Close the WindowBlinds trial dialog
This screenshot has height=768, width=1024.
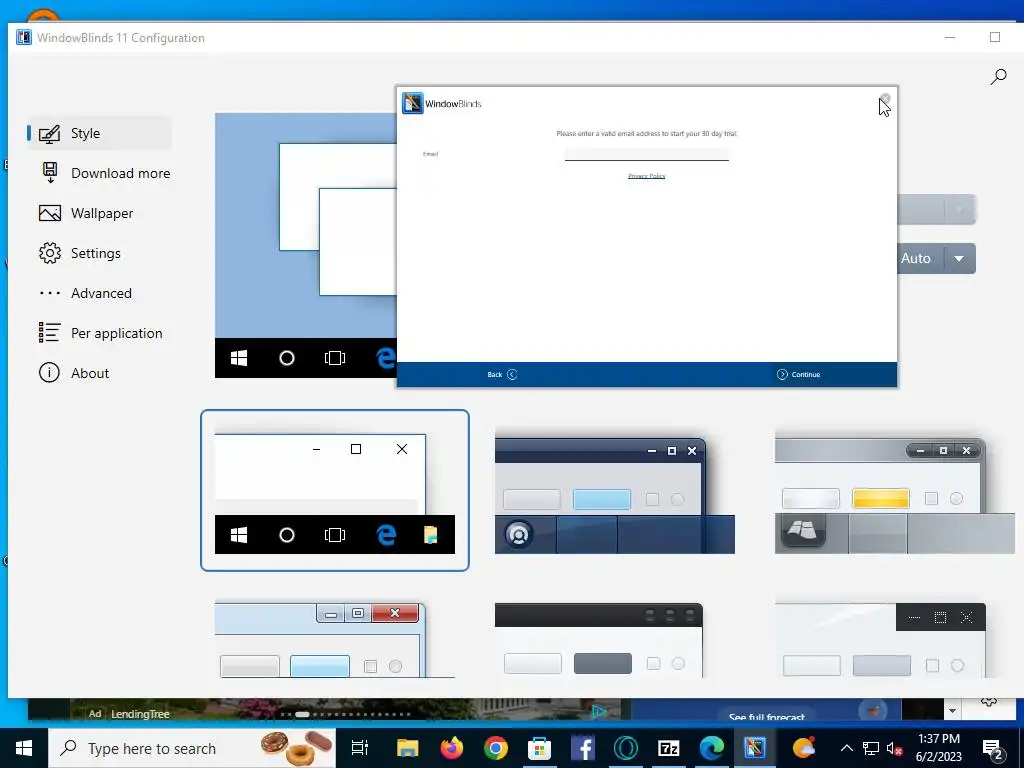click(885, 99)
